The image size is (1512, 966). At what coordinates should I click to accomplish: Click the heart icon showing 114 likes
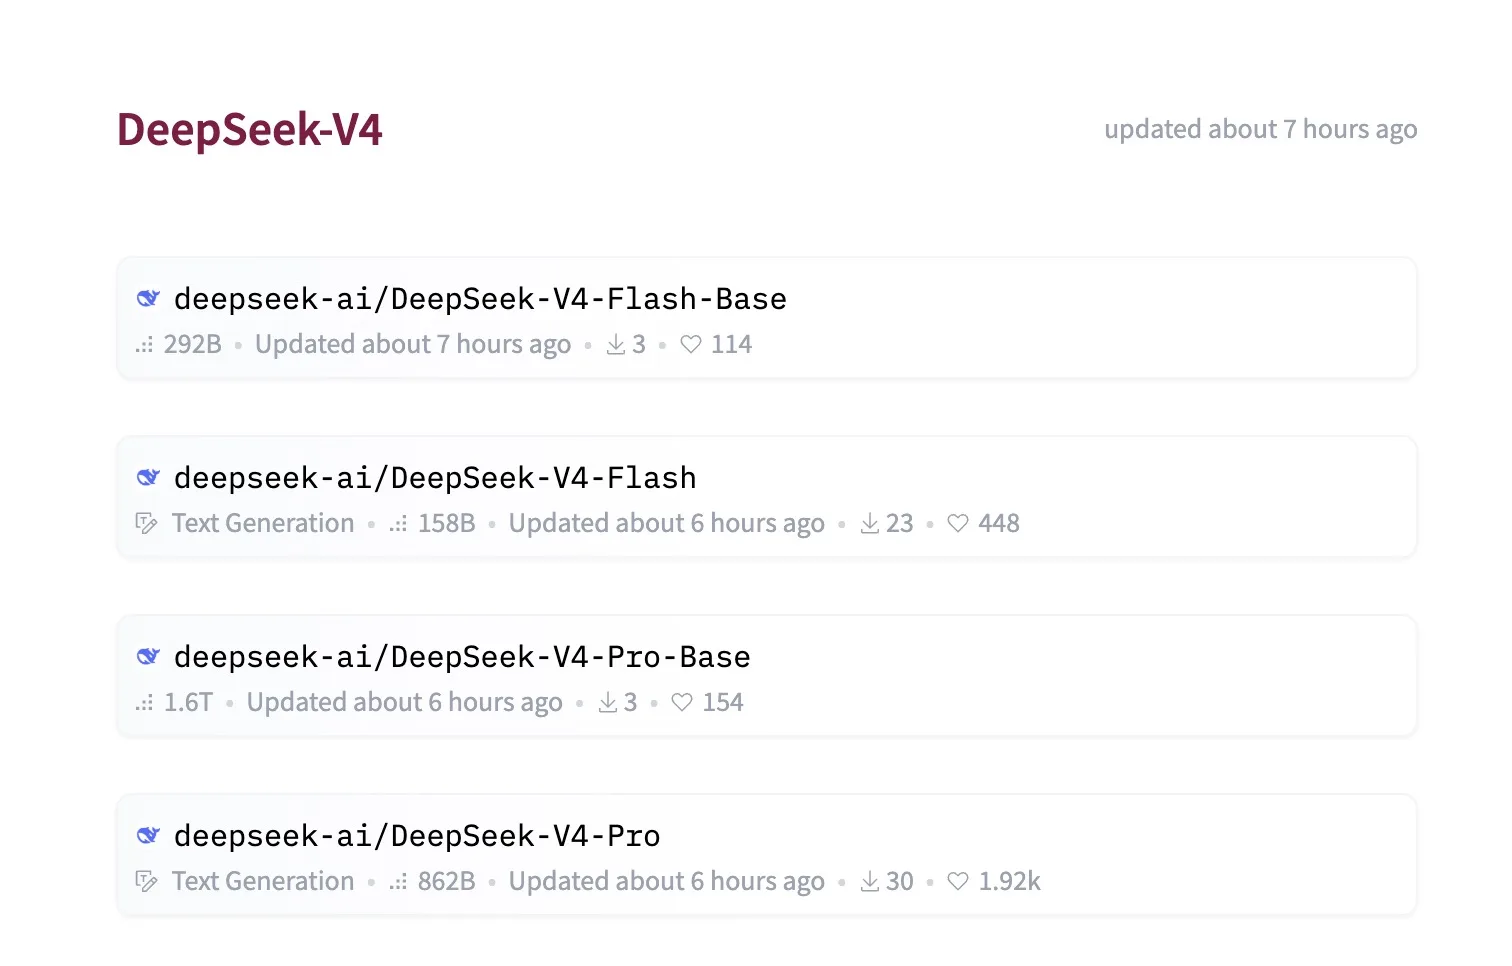pyautogui.click(x=691, y=344)
